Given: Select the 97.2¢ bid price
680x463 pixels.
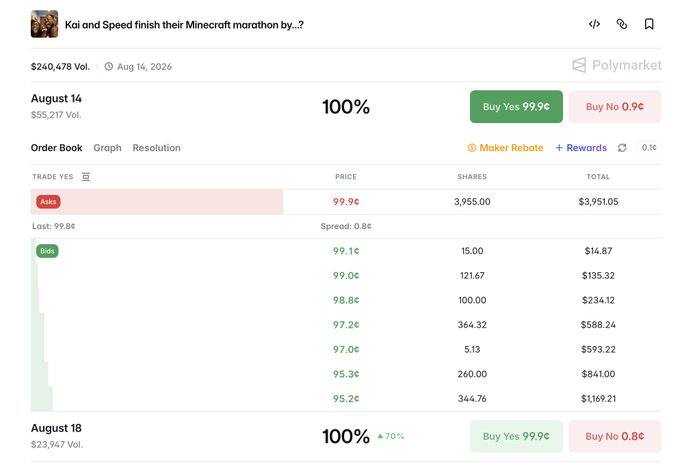Looking at the screenshot, I should 346,325.
